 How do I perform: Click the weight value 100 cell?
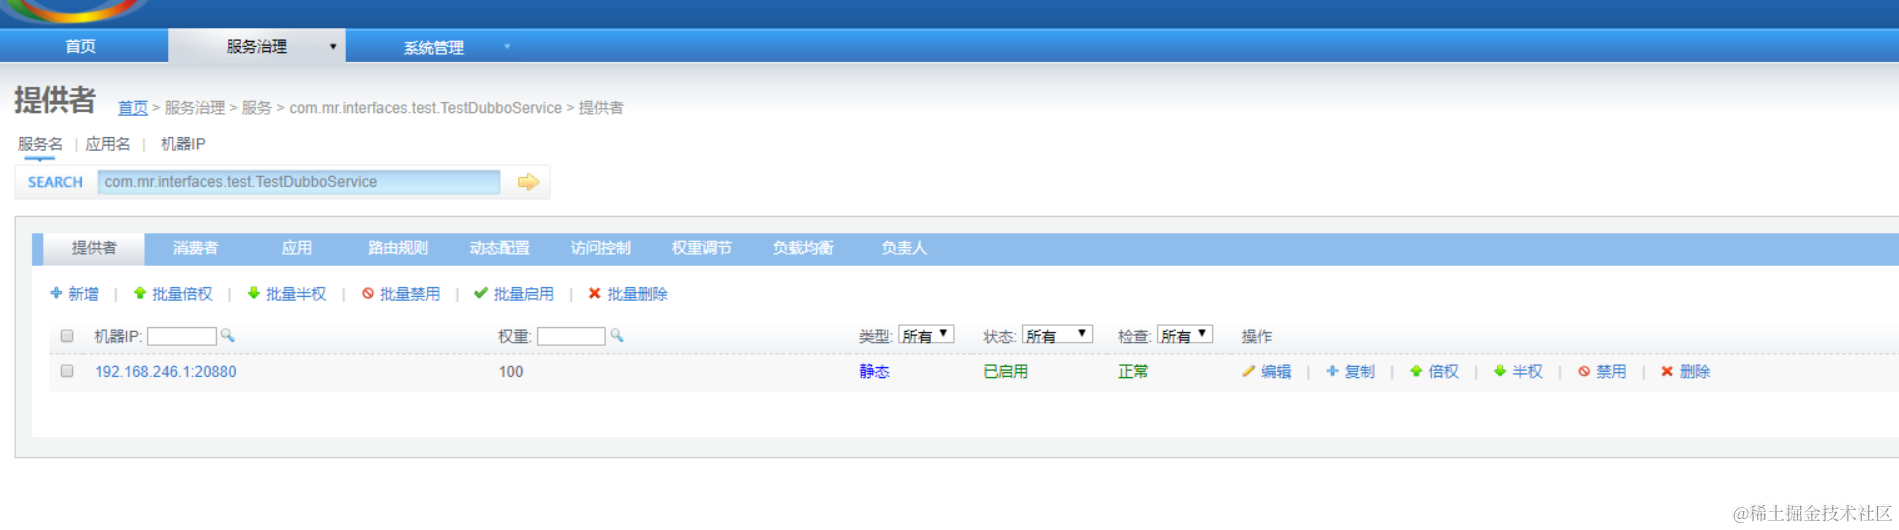coord(511,372)
